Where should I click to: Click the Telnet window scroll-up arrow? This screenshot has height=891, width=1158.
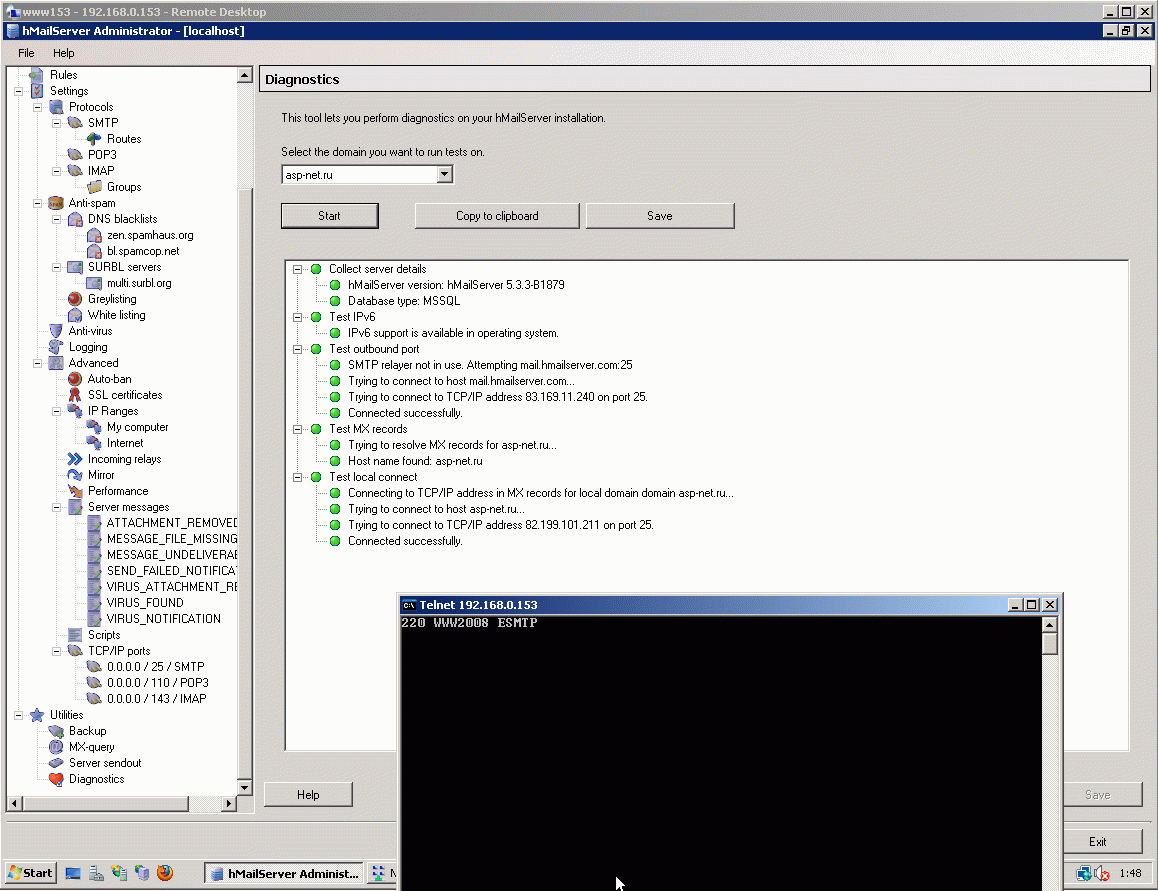[1049, 624]
